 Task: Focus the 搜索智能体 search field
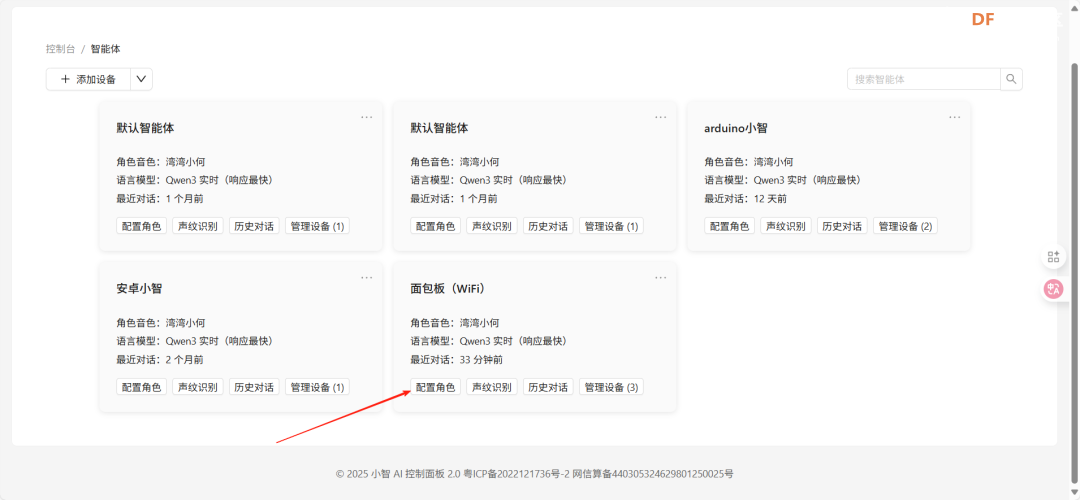924,79
